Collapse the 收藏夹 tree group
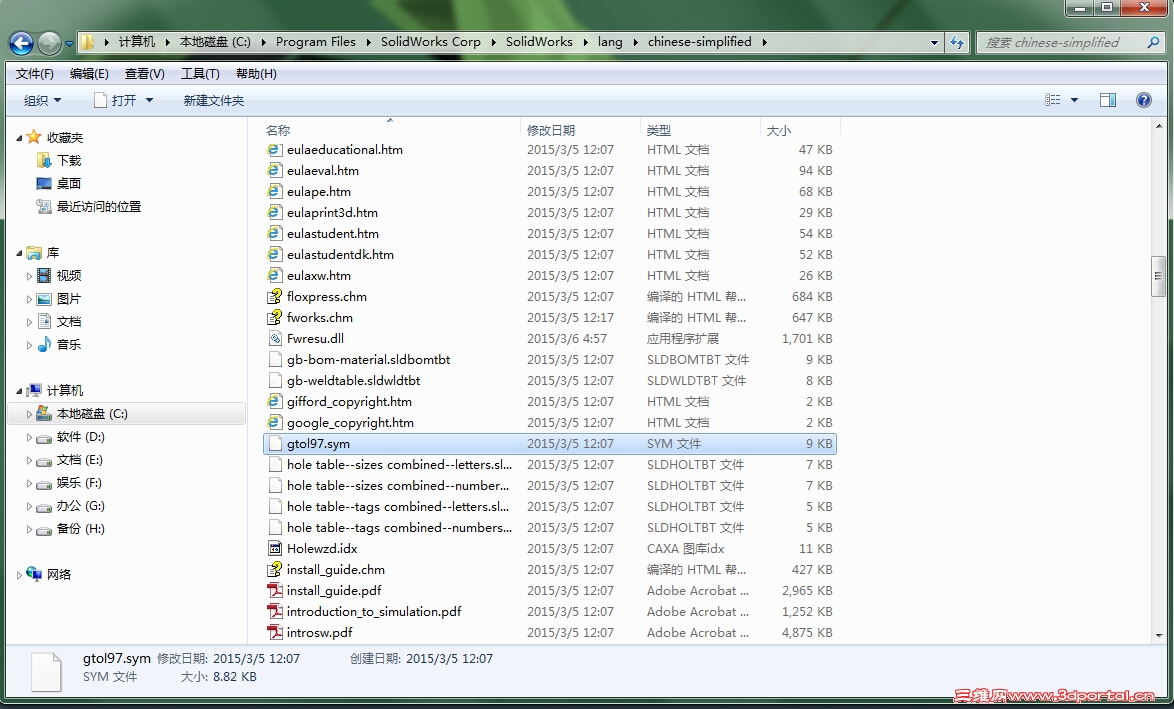The width and height of the screenshot is (1174, 709). [x=19, y=138]
